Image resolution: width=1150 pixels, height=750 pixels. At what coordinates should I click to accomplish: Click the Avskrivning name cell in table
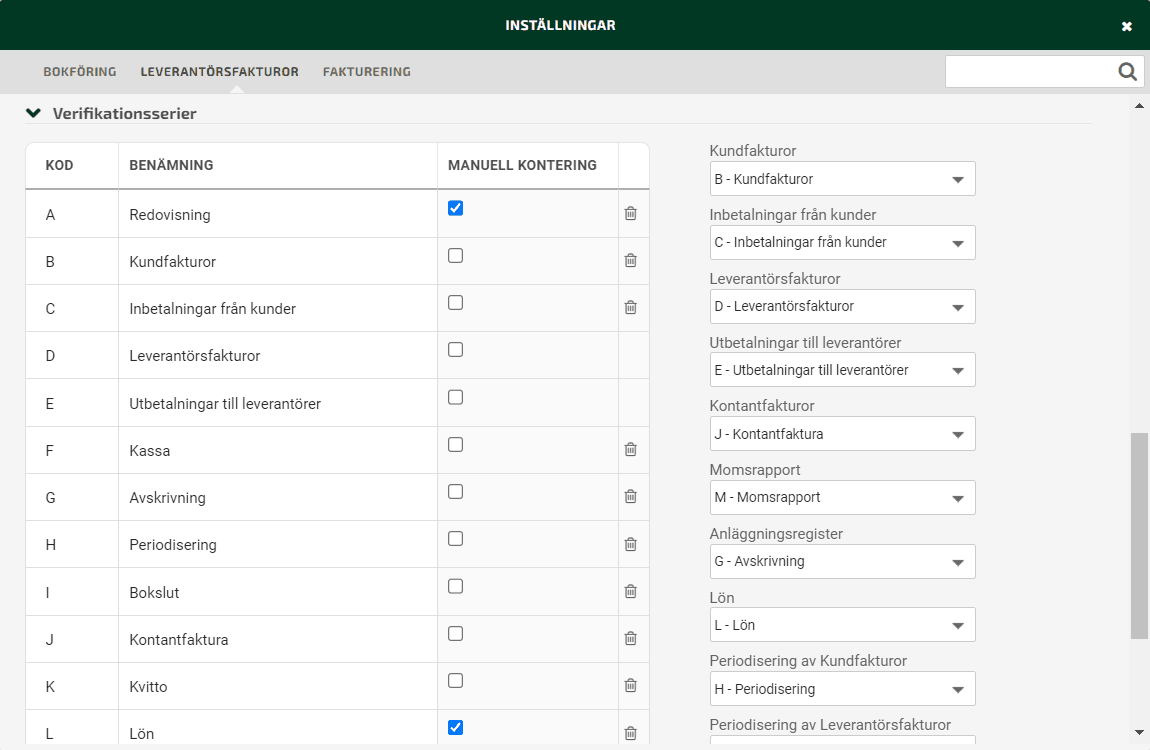click(278, 498)
